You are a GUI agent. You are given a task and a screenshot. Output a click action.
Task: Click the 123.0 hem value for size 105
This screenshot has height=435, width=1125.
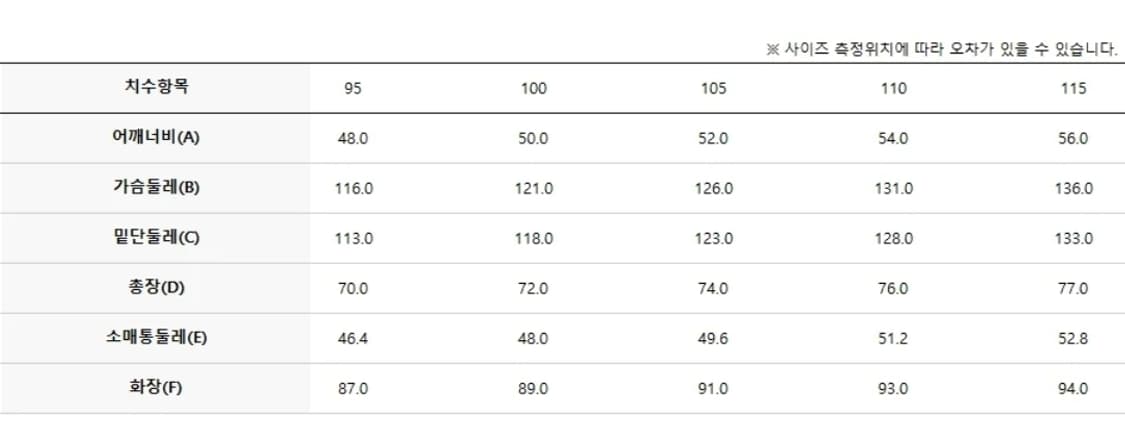point(713,238)
